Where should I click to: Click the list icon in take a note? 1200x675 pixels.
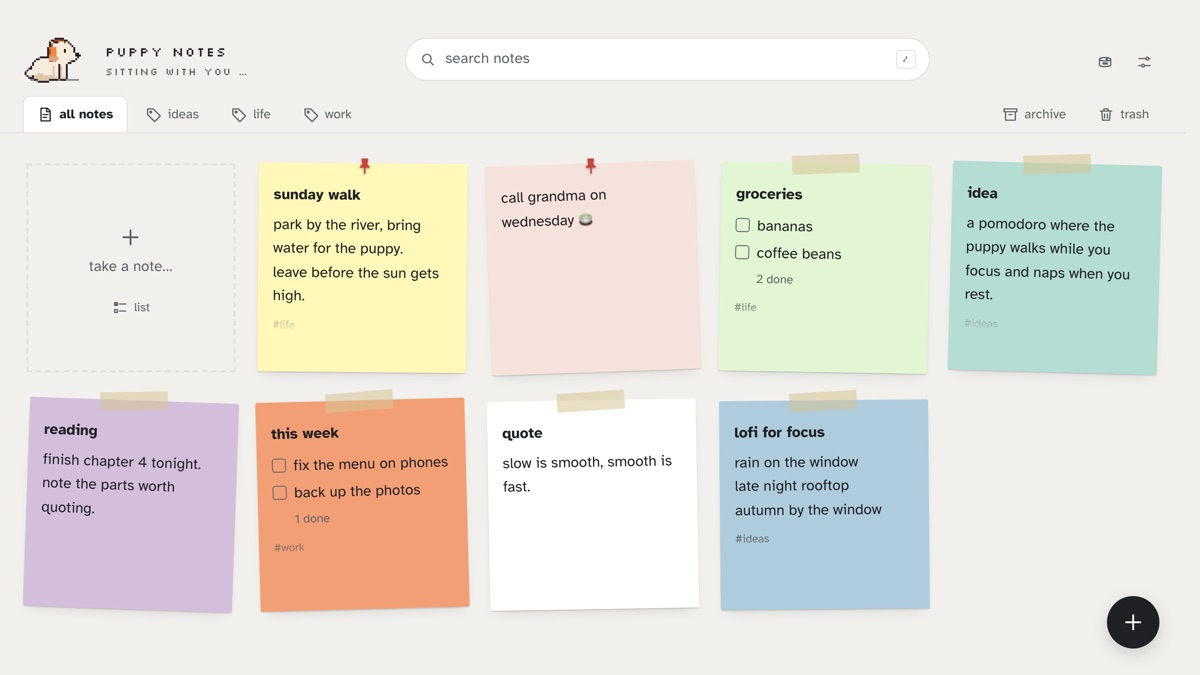[120, 307]
